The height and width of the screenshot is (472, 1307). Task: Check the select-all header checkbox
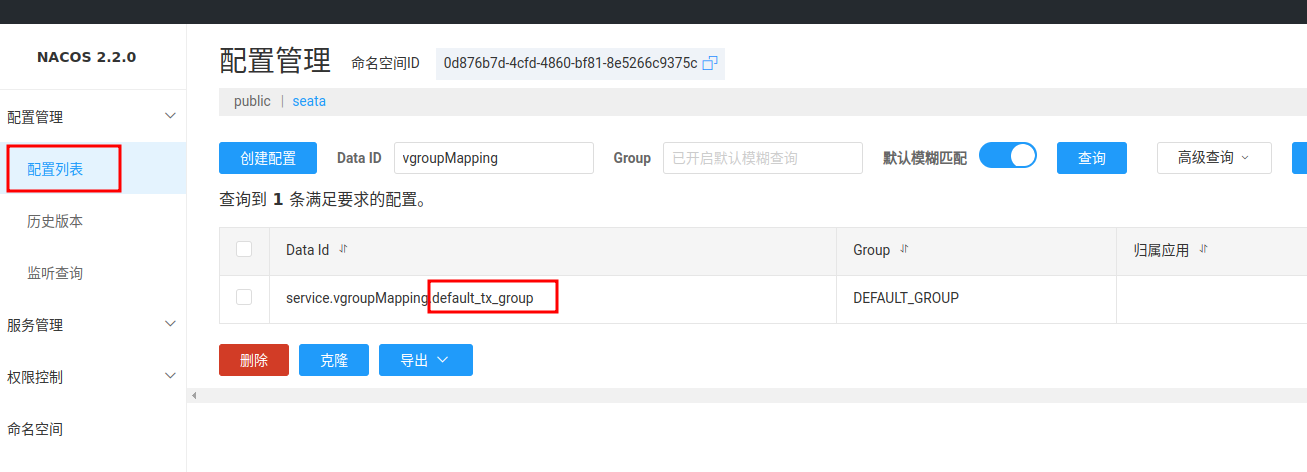click(x=244, y=249)
